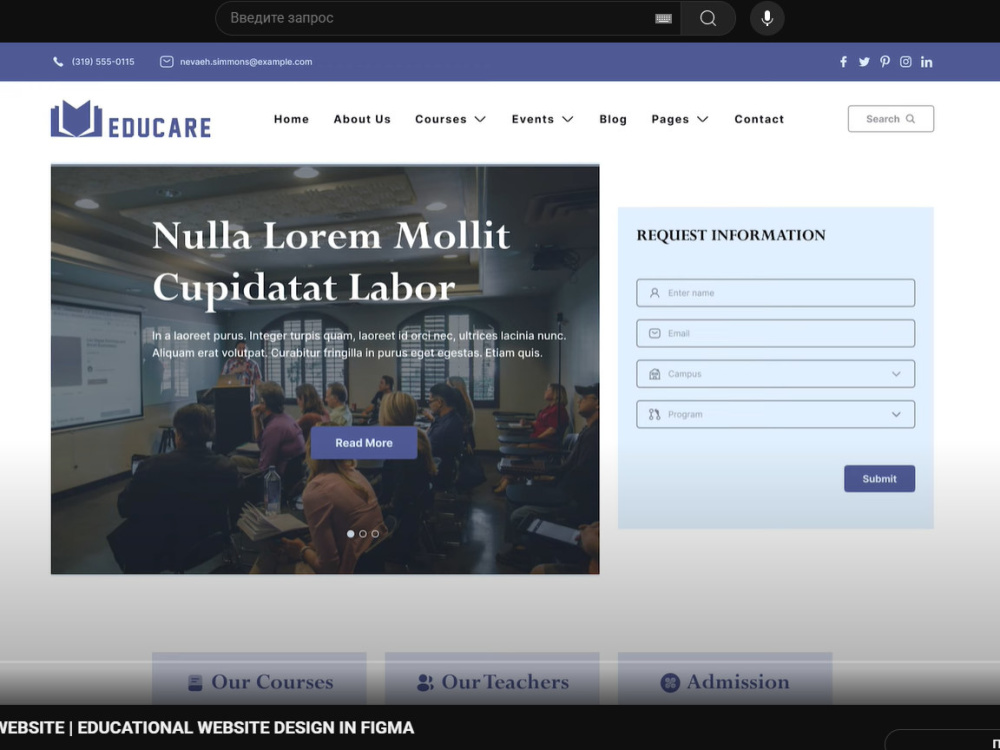Select the first carousel slide dot
Viewport: 1000px width, 750px height.
350,534
